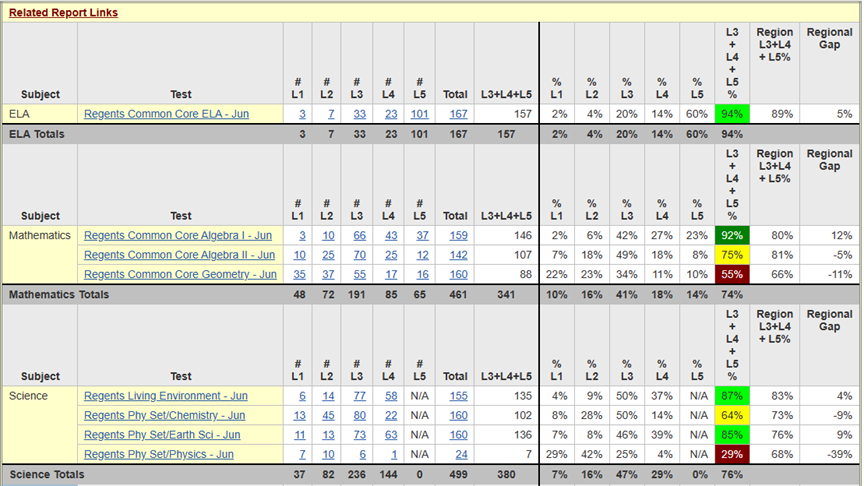Open Regents Common Core ELA - Jun test
The width and height of the screenshot is (864, 486).
pyautogui.click(x=166, y=114)
